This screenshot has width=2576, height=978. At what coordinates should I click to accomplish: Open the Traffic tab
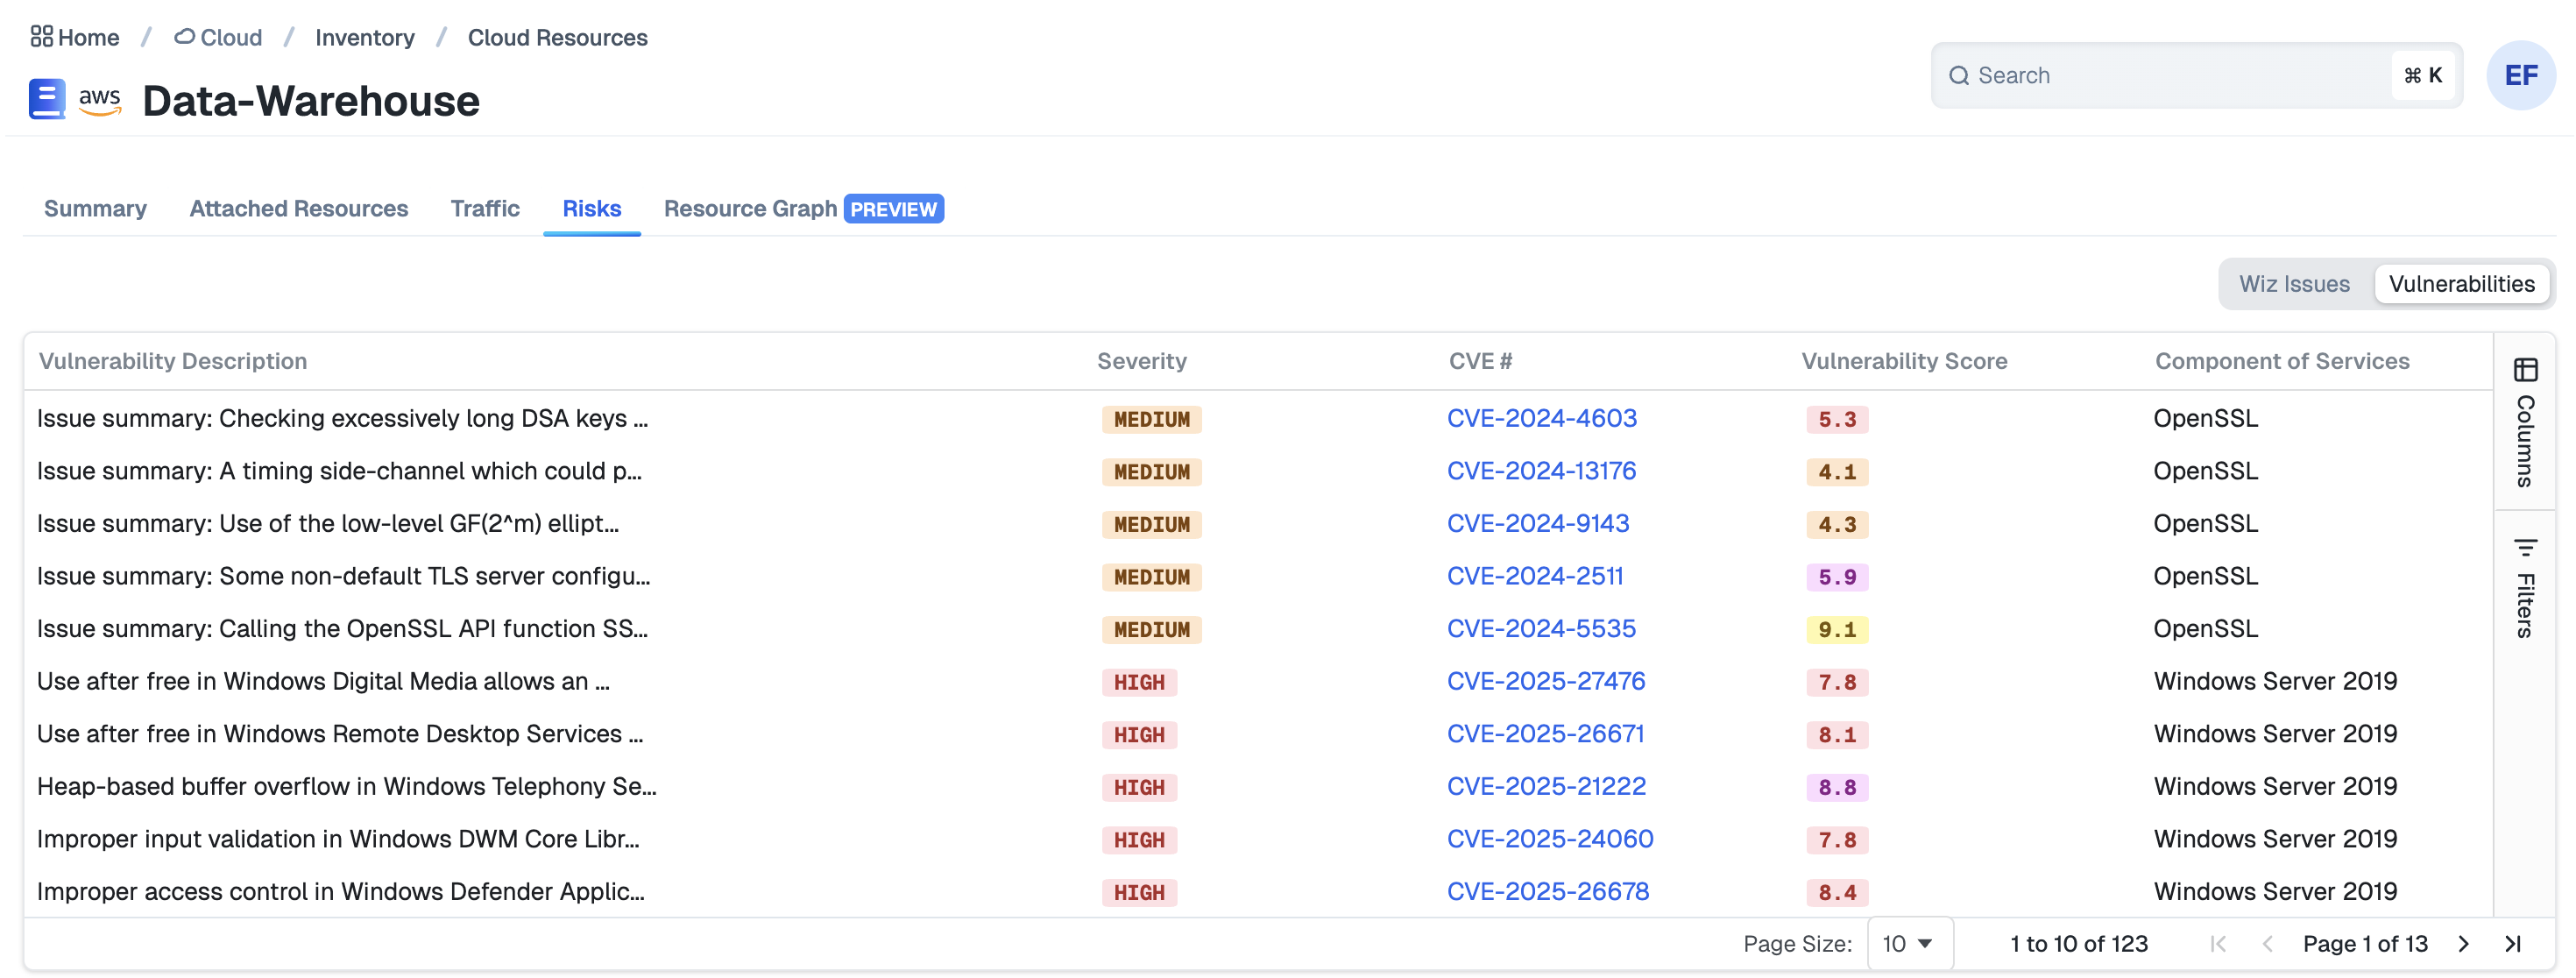click(485, 208)
